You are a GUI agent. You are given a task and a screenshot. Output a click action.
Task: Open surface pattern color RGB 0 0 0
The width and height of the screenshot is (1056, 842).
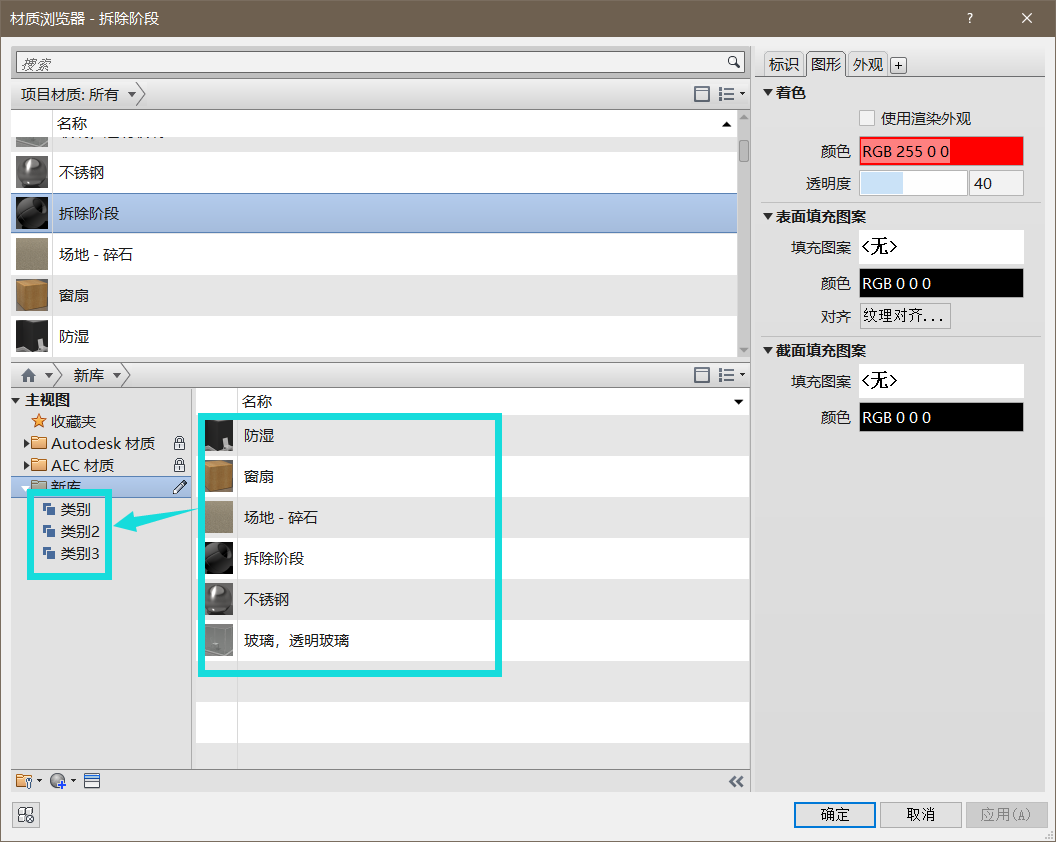[942, 283]
